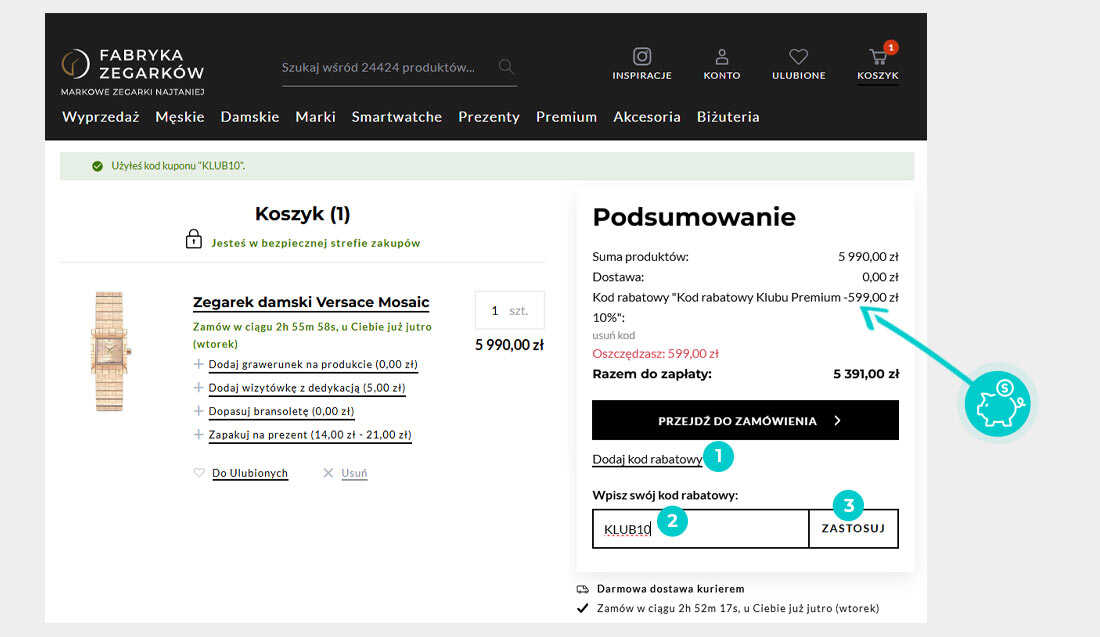1100x637 pixels.
Task: Add watch via Do Ulubionych link
Action: pyautogui.click(x=250, y=473)
